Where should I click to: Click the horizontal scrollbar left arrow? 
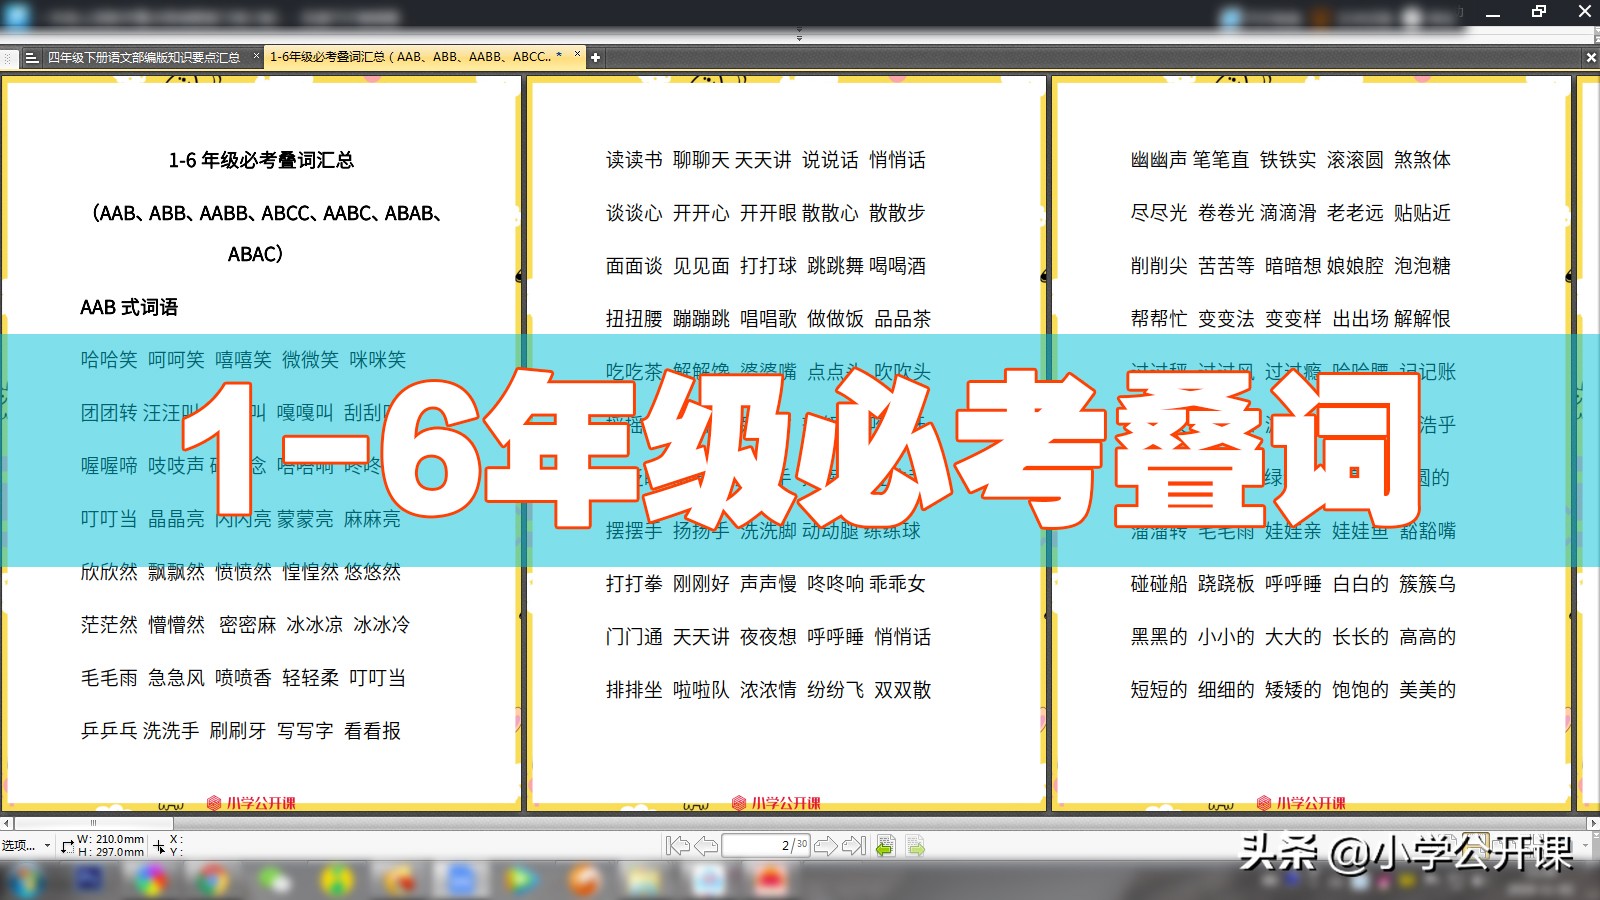[6, 824]
